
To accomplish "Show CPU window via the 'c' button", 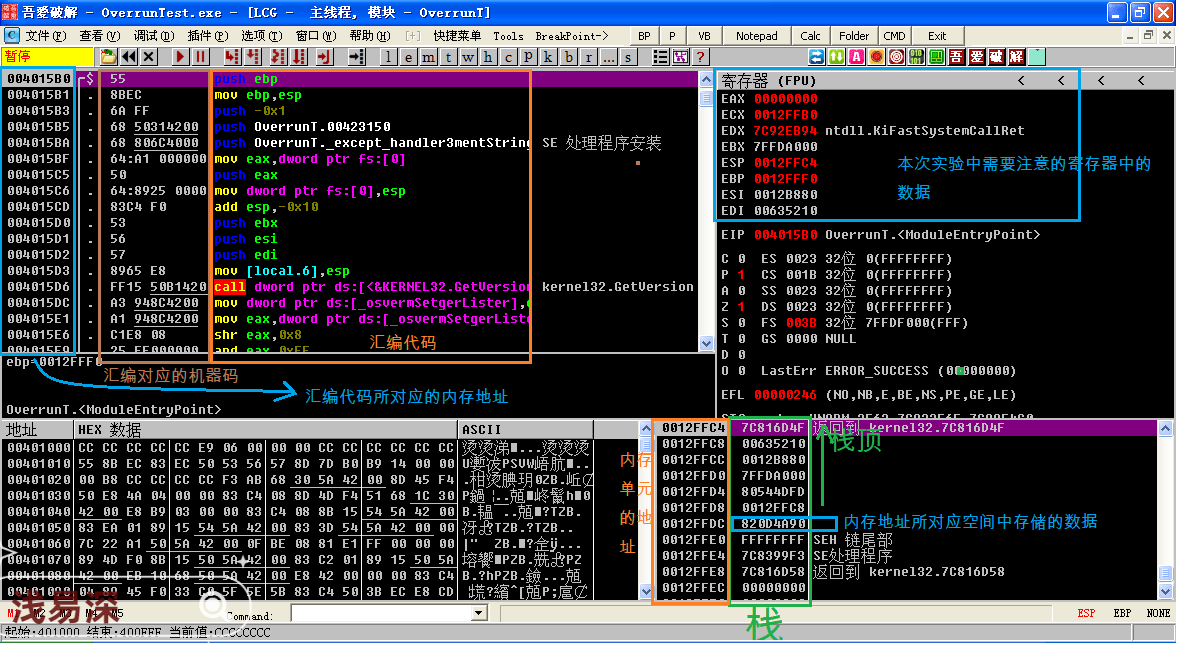I will point(508,56).
